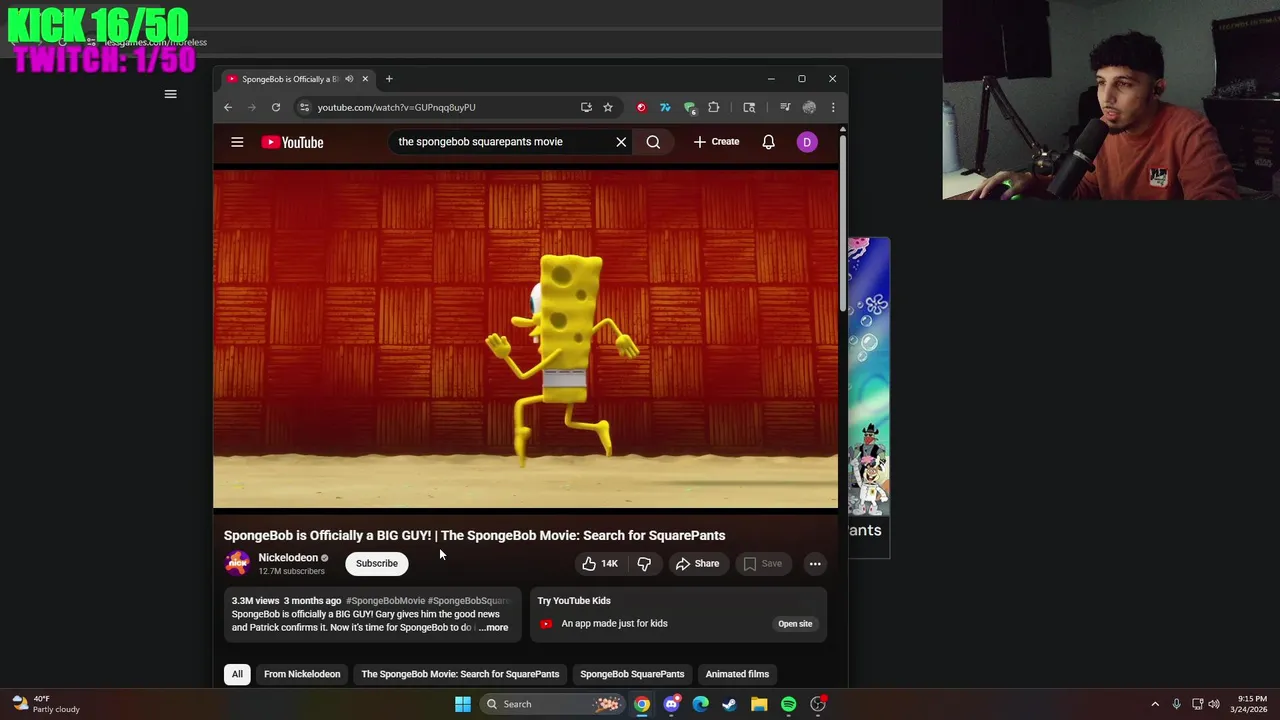The height and width of the screenshot is (720, 1280).
Task: Open the green extension with badge
Action: pyautogui.click(x=689, y=107)
